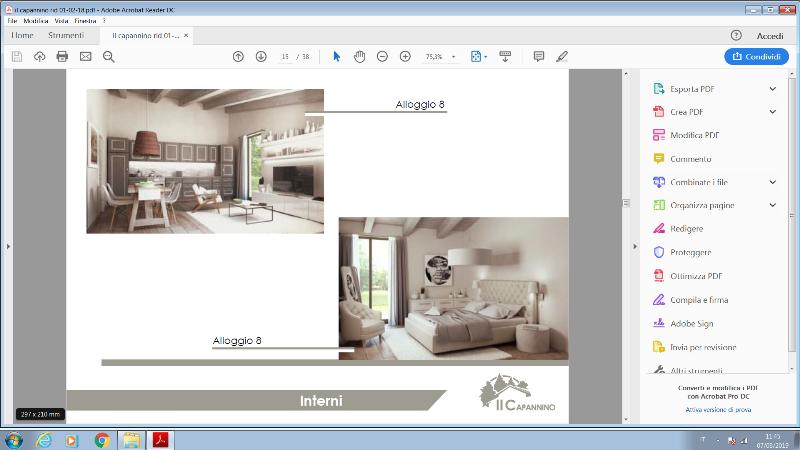Click the Condividi share button
The width and height of the screenshot is (800, 450).
point(752,57)
